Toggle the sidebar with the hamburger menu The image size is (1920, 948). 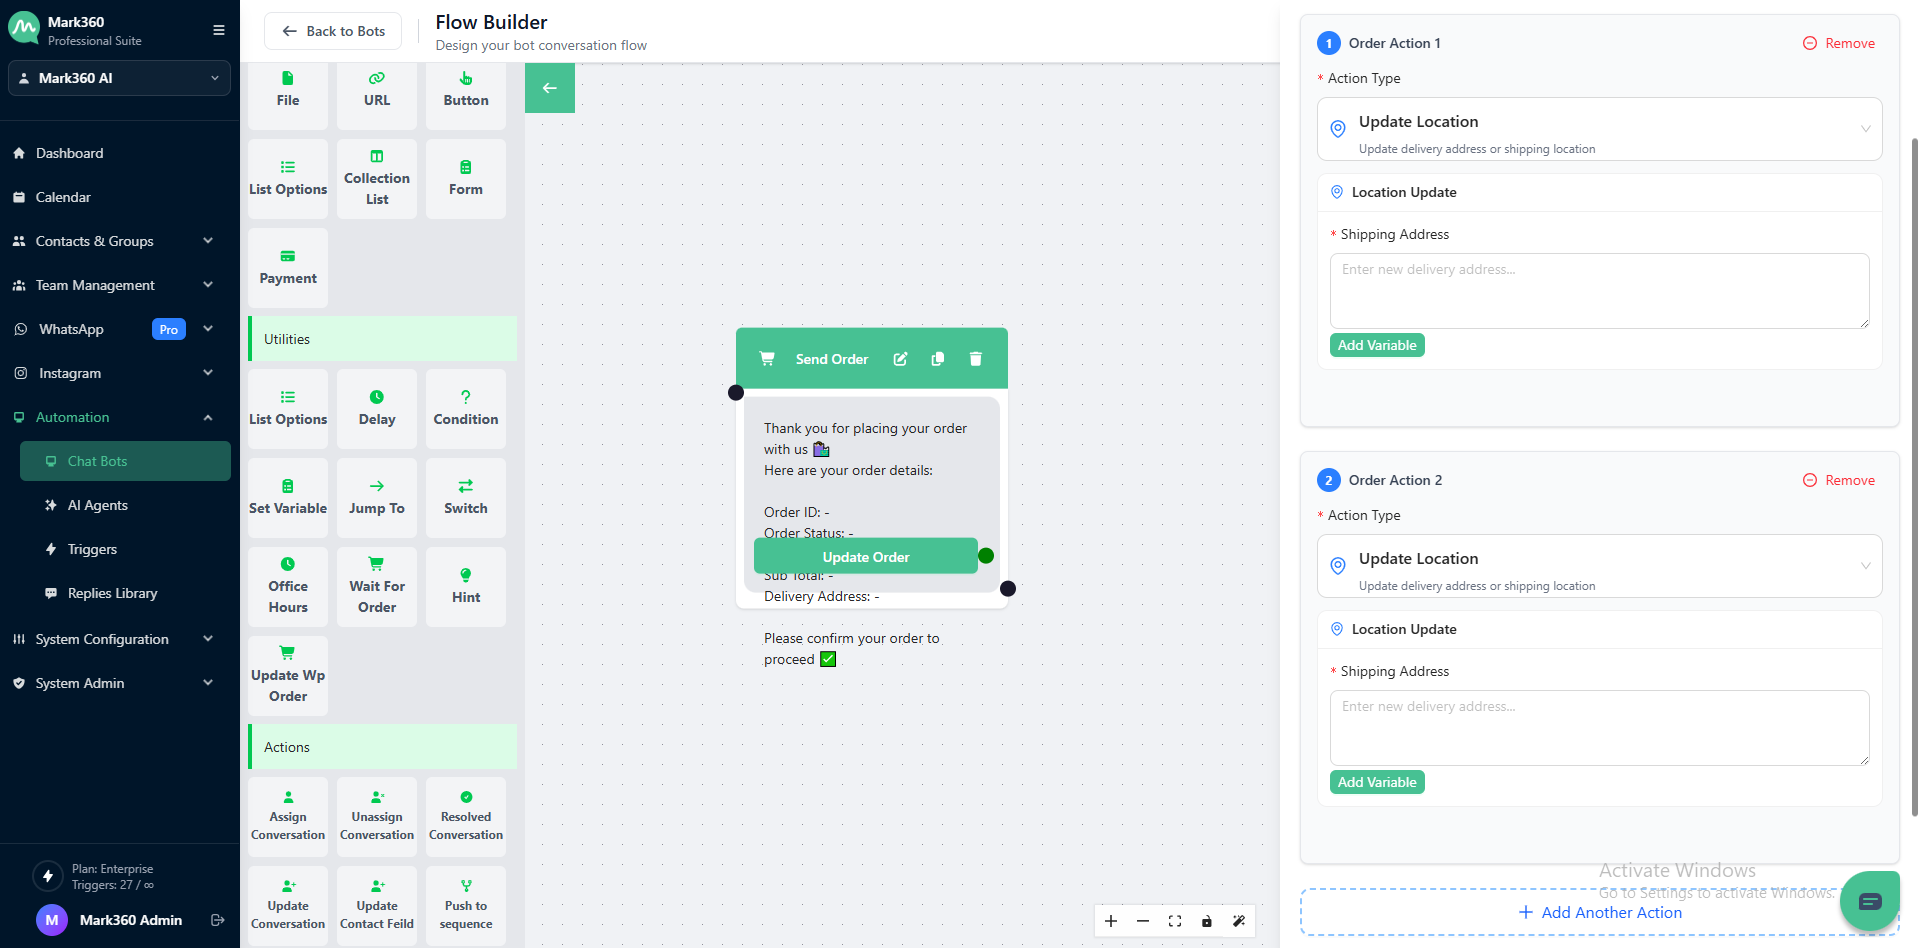click(x=218, y=30)
